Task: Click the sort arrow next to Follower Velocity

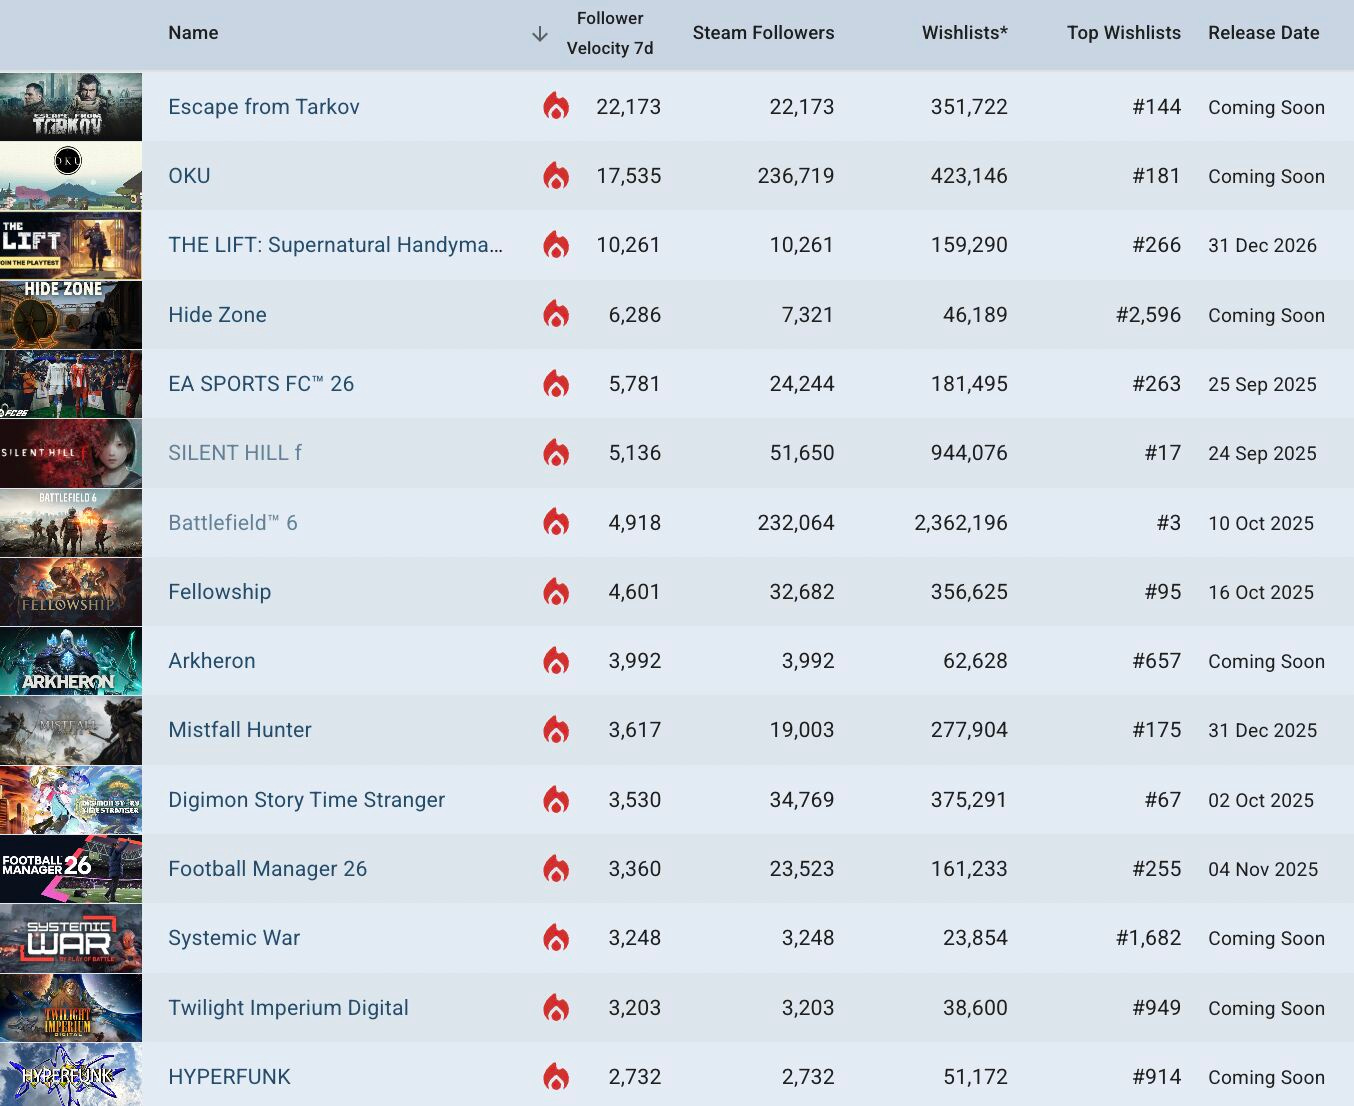Action: coord(540,34)
